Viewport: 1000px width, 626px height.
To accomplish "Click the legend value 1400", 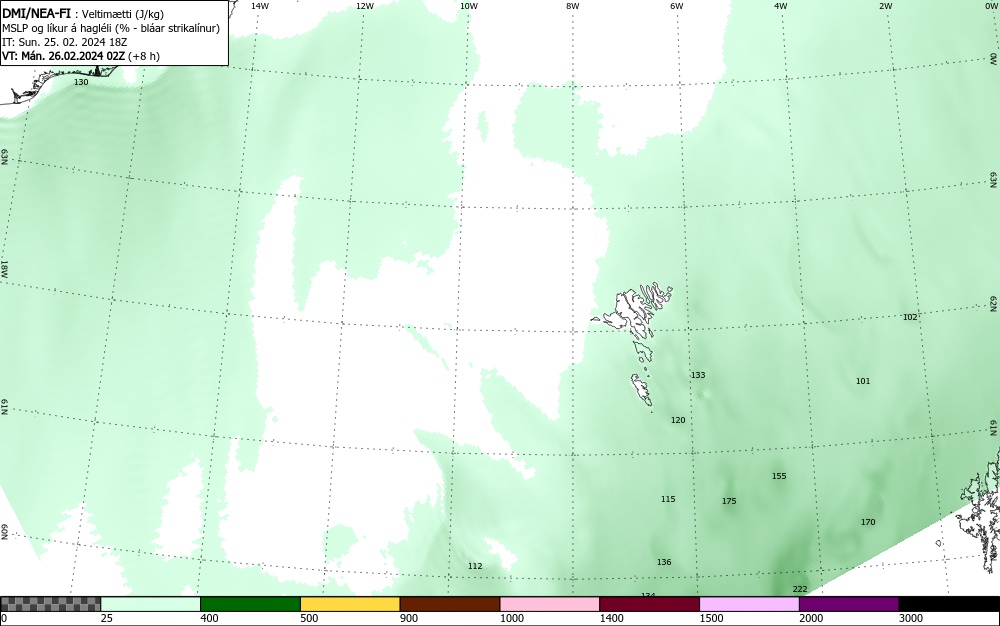I will point(611,618).
